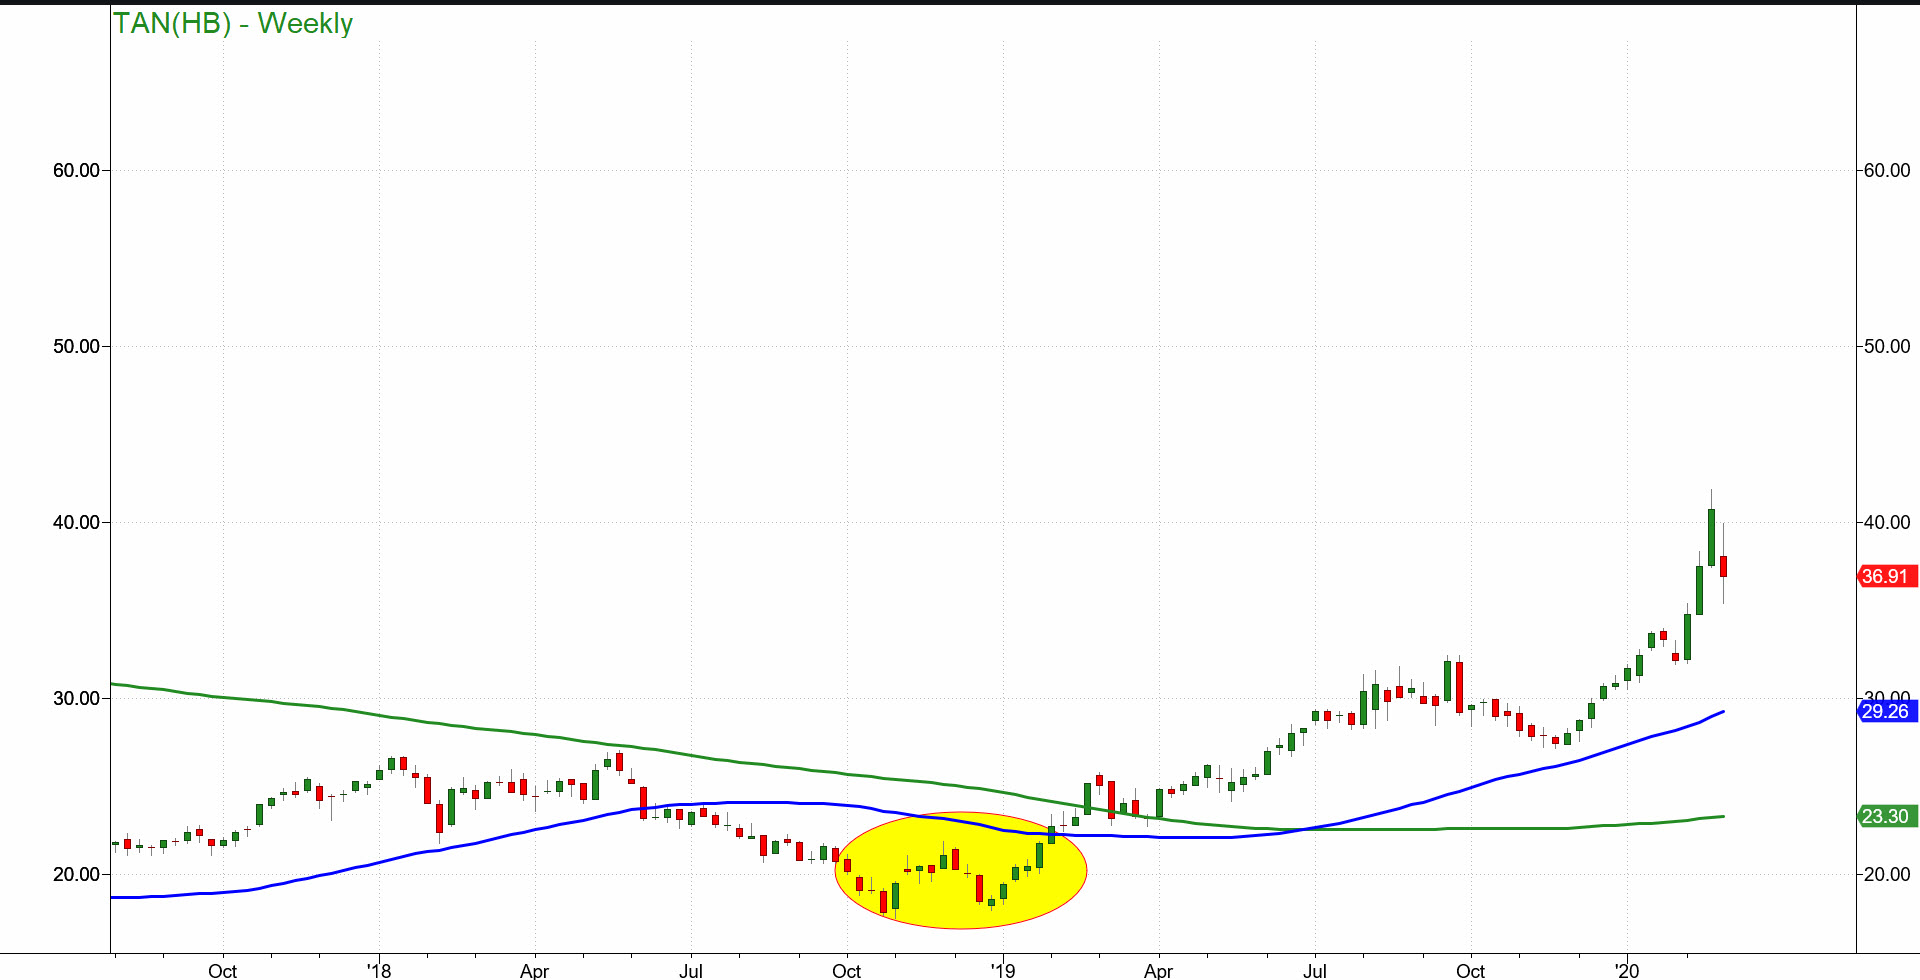The width and height of the screenshot is (1920, 980).
Task: Click the final red candle at chart's right end
Action: tap(1723, 567)
